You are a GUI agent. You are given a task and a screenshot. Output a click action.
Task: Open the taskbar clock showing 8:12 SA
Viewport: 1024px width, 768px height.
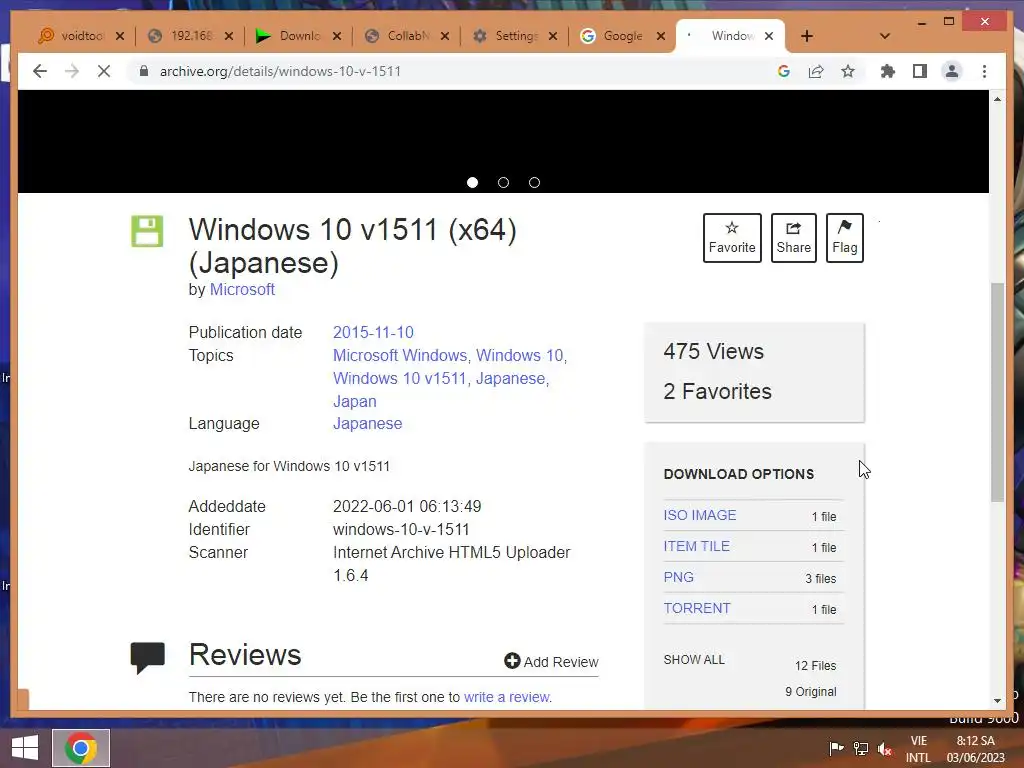[976, 749]
